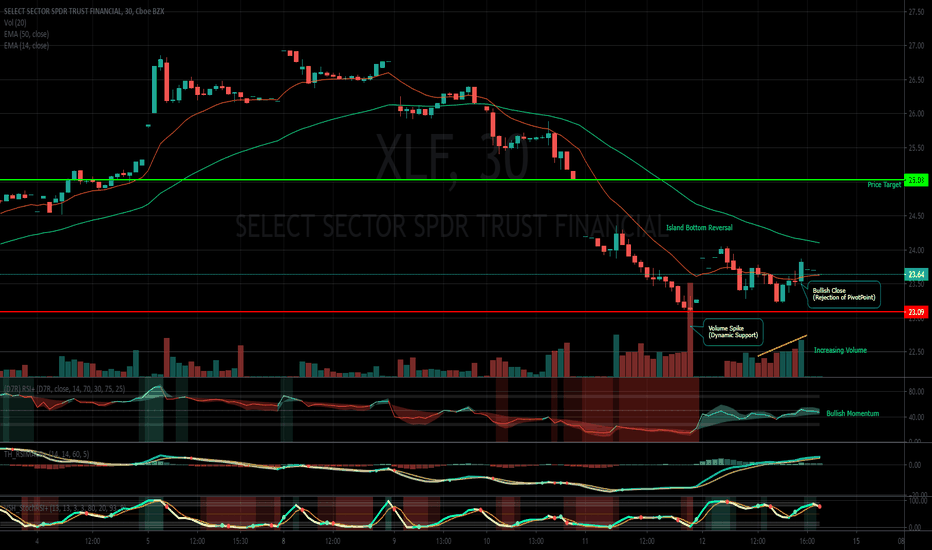Click the day 11 time axis label
The width and height of the screenshot is (932, 550).
pyautogui.click(x=585, y=541)
